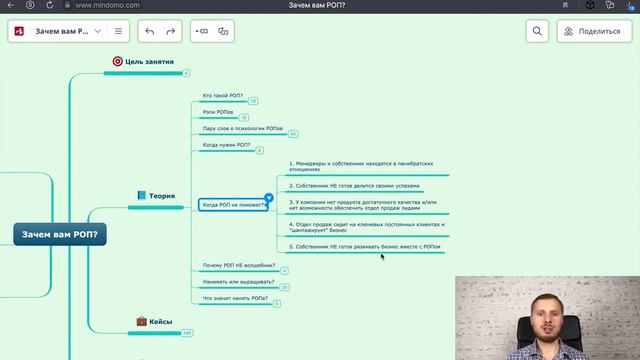Expand the психологии РОПов counter badge

[293, 134]
